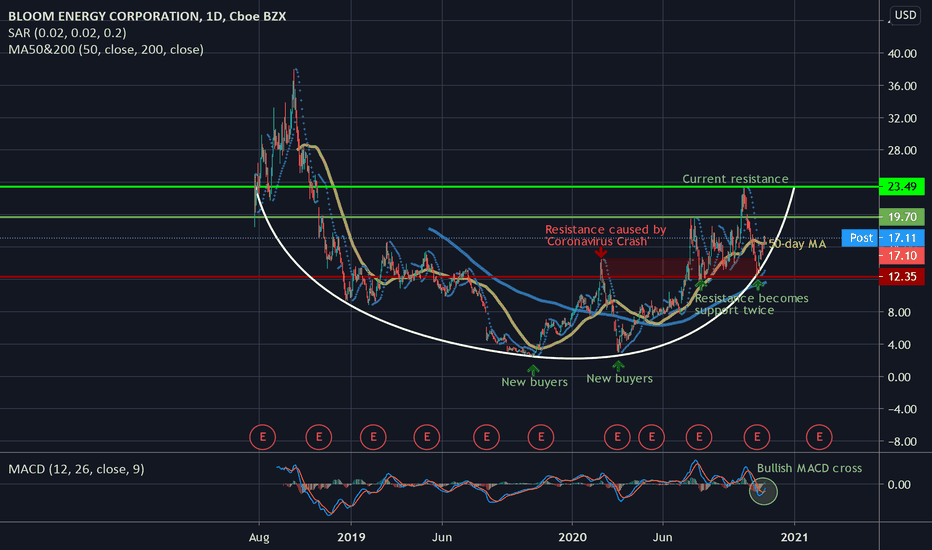Click the earnings E marker above the Aug label
This screenshot has height=550, width=932.
pyautogui.click(x=262, y=437)
